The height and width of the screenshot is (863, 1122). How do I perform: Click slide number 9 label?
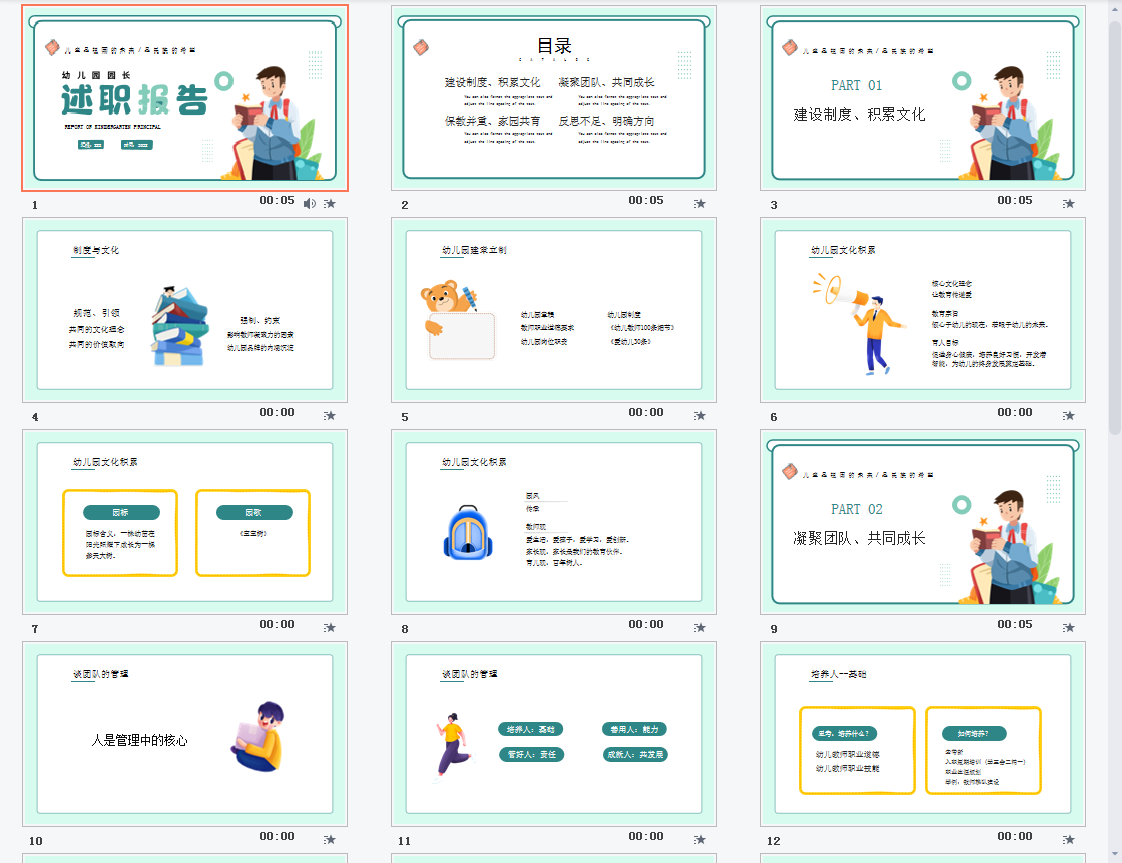pyautogui.click(x=774, y=628)
